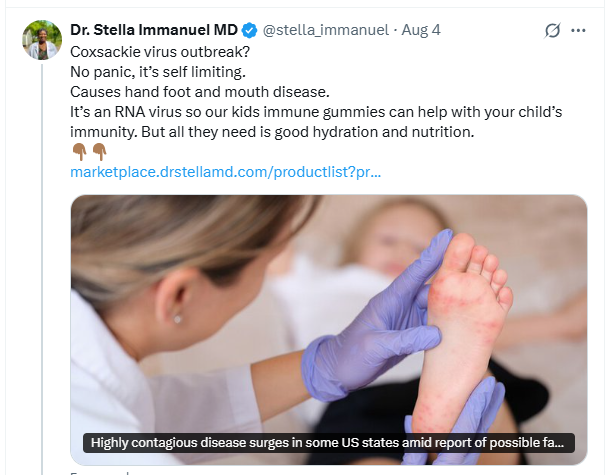Image resolution: width=616 pixels, height=475 pixels.
Task: Click the second pointing-down hand emoji
Action: pos(99,151)
